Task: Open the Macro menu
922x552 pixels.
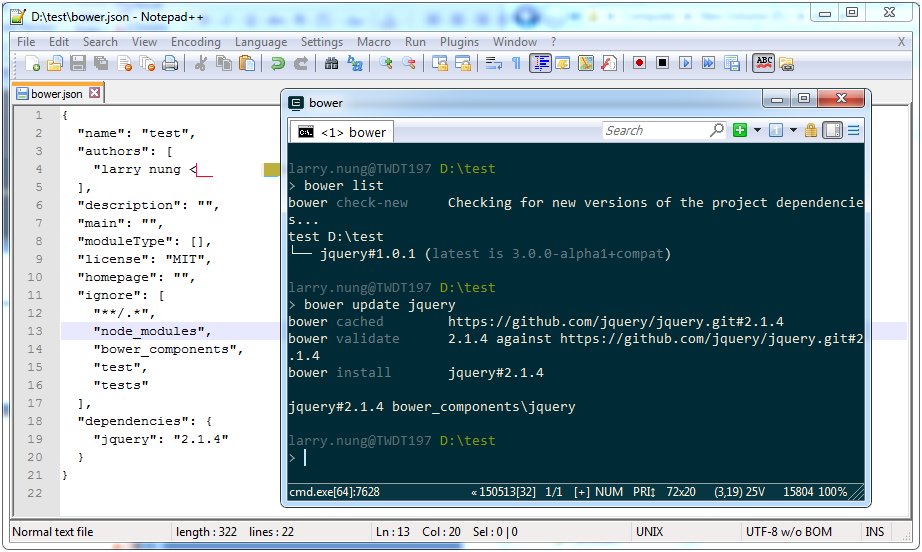Action: tap(373, 42)
